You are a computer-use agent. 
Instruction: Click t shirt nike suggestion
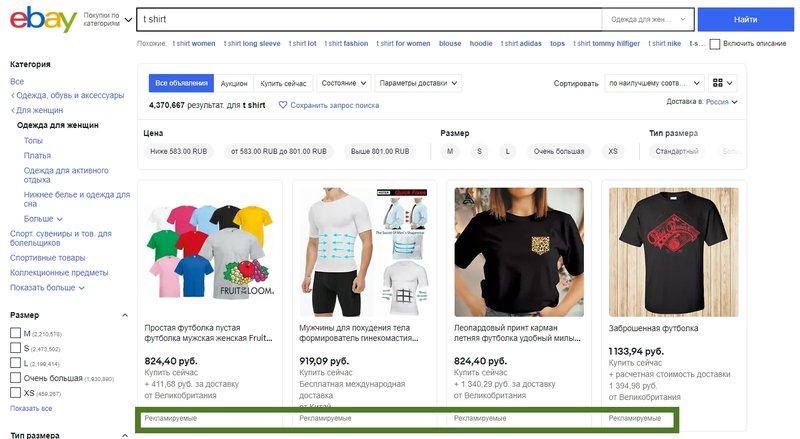point(665,43)
